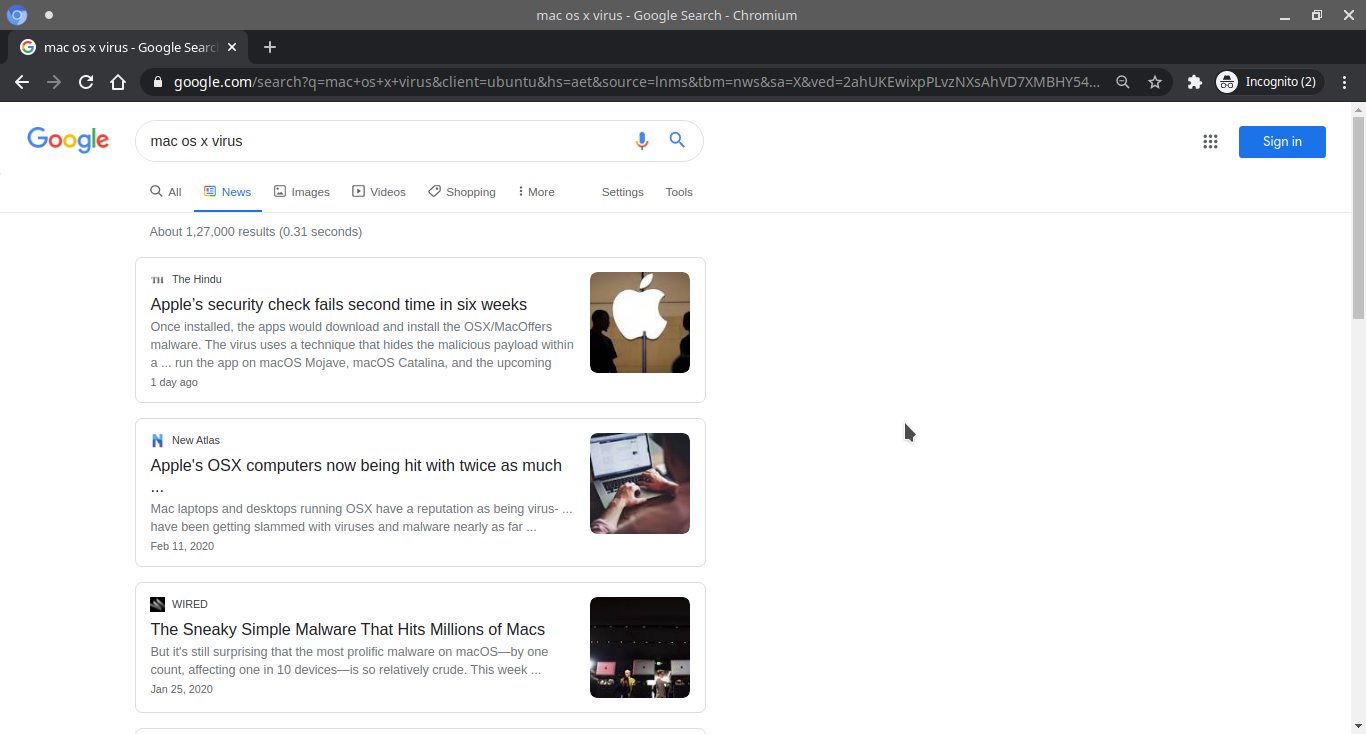The height and width of the screenshot is (734, 1366).
Task: Click the scrollbar up arrow
Action: point(1358,109)
